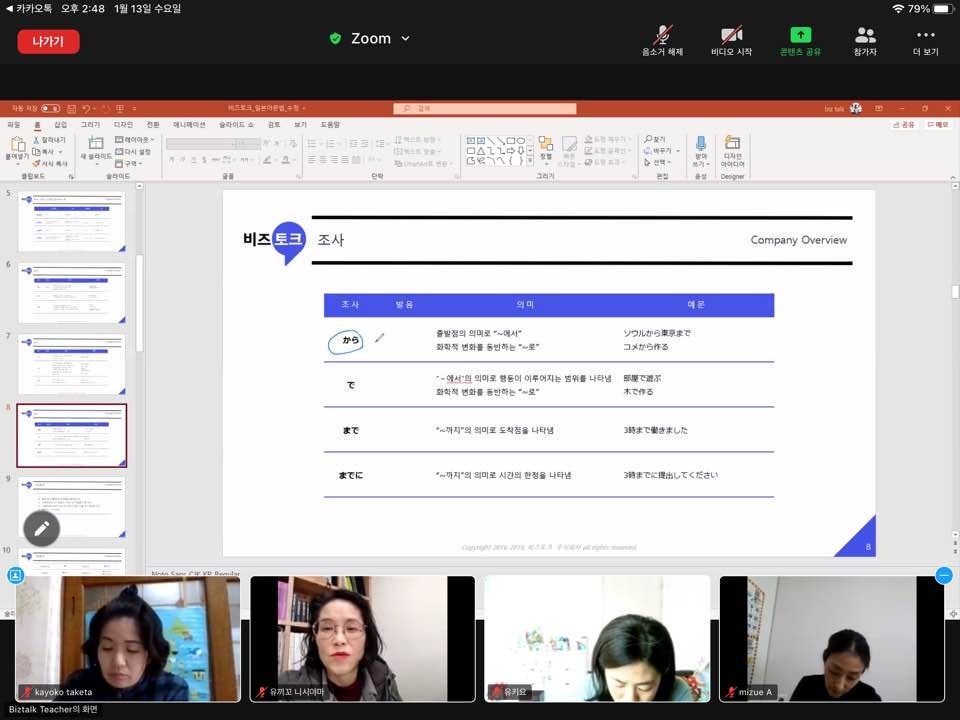The width and height of the screenshot is (960, 720).
Task: Expand the 붙여넣기 paste options arrow
Action: click(17, 164)
